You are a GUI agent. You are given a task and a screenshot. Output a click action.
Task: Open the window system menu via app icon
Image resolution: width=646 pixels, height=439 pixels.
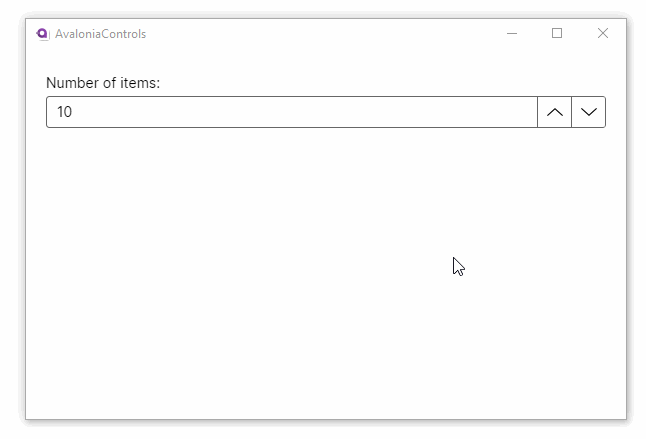(42, 33)
